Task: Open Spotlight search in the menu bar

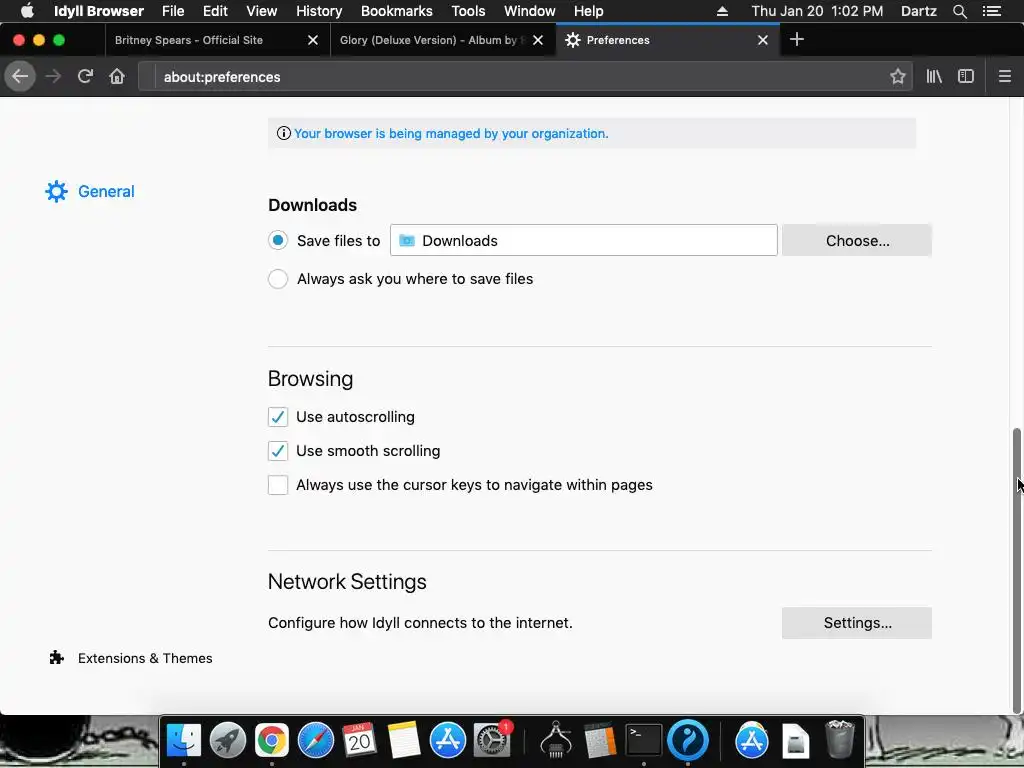Action: (x=959, y=11)
